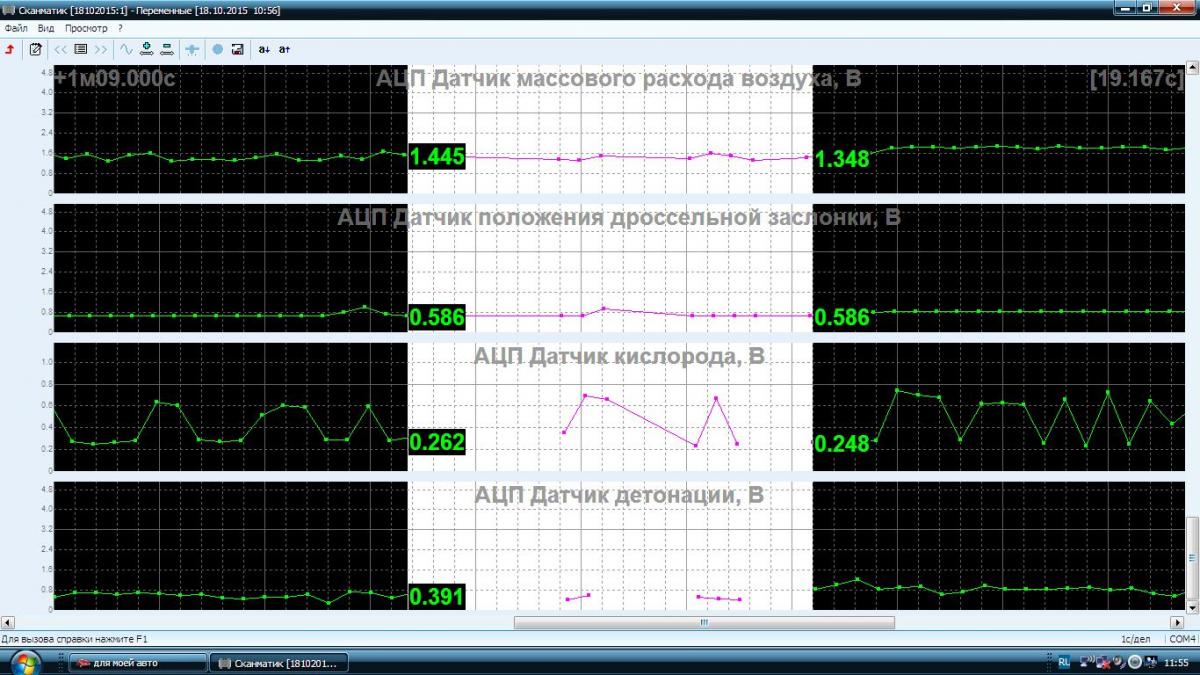Viewport: 1200px width, 675px height.
Task: Open the Просмотр menu
Action: tap(86, 28)
